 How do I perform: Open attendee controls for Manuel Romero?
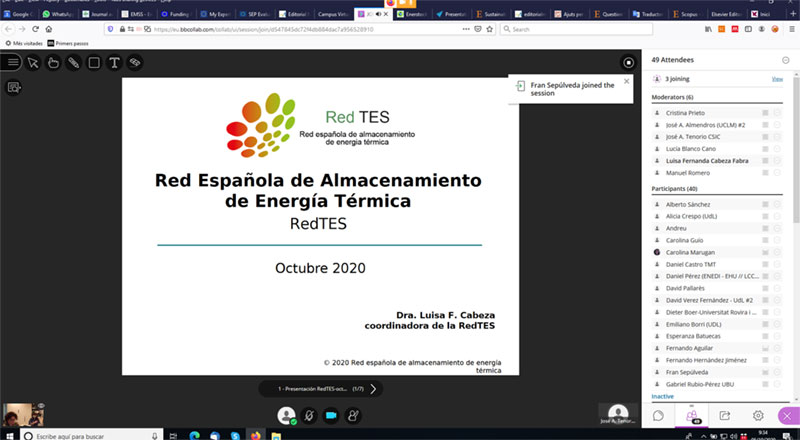pos(777,173)
